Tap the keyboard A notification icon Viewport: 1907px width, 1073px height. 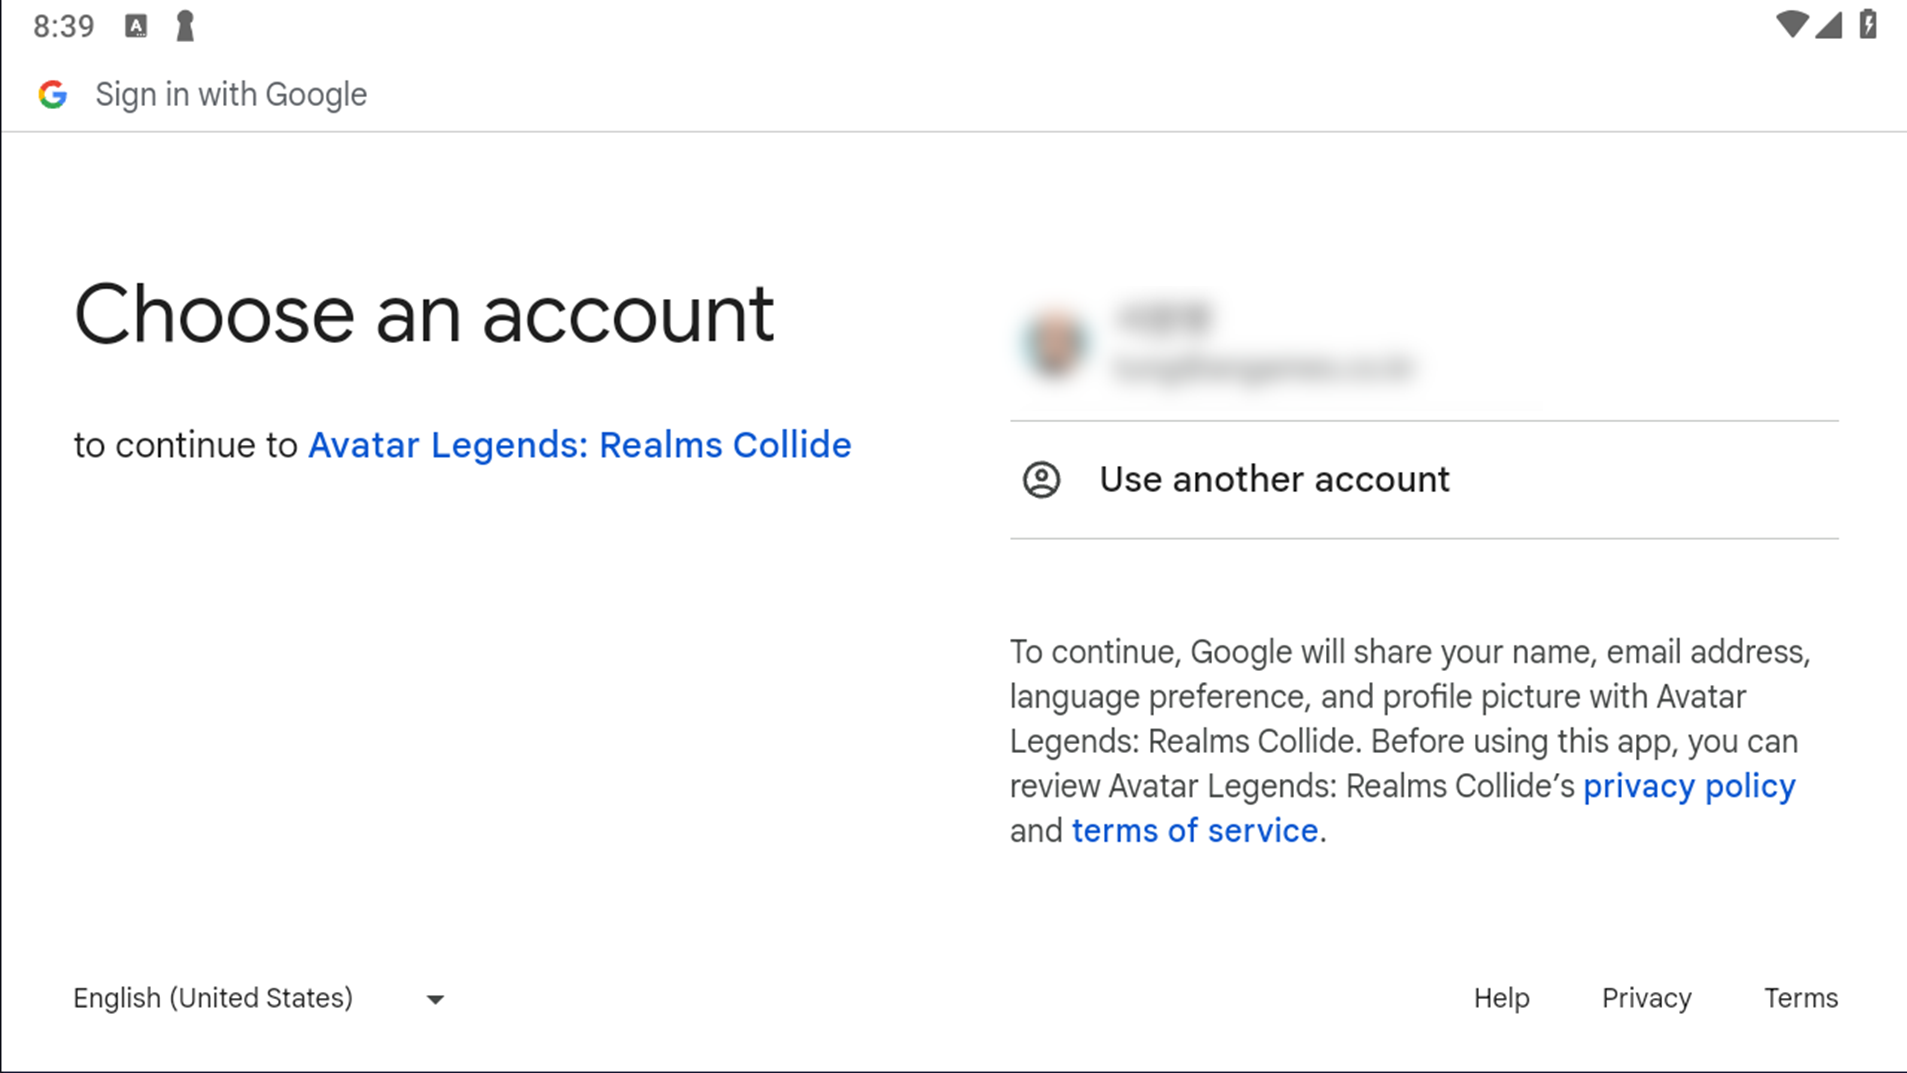click(x=136, y=26)
